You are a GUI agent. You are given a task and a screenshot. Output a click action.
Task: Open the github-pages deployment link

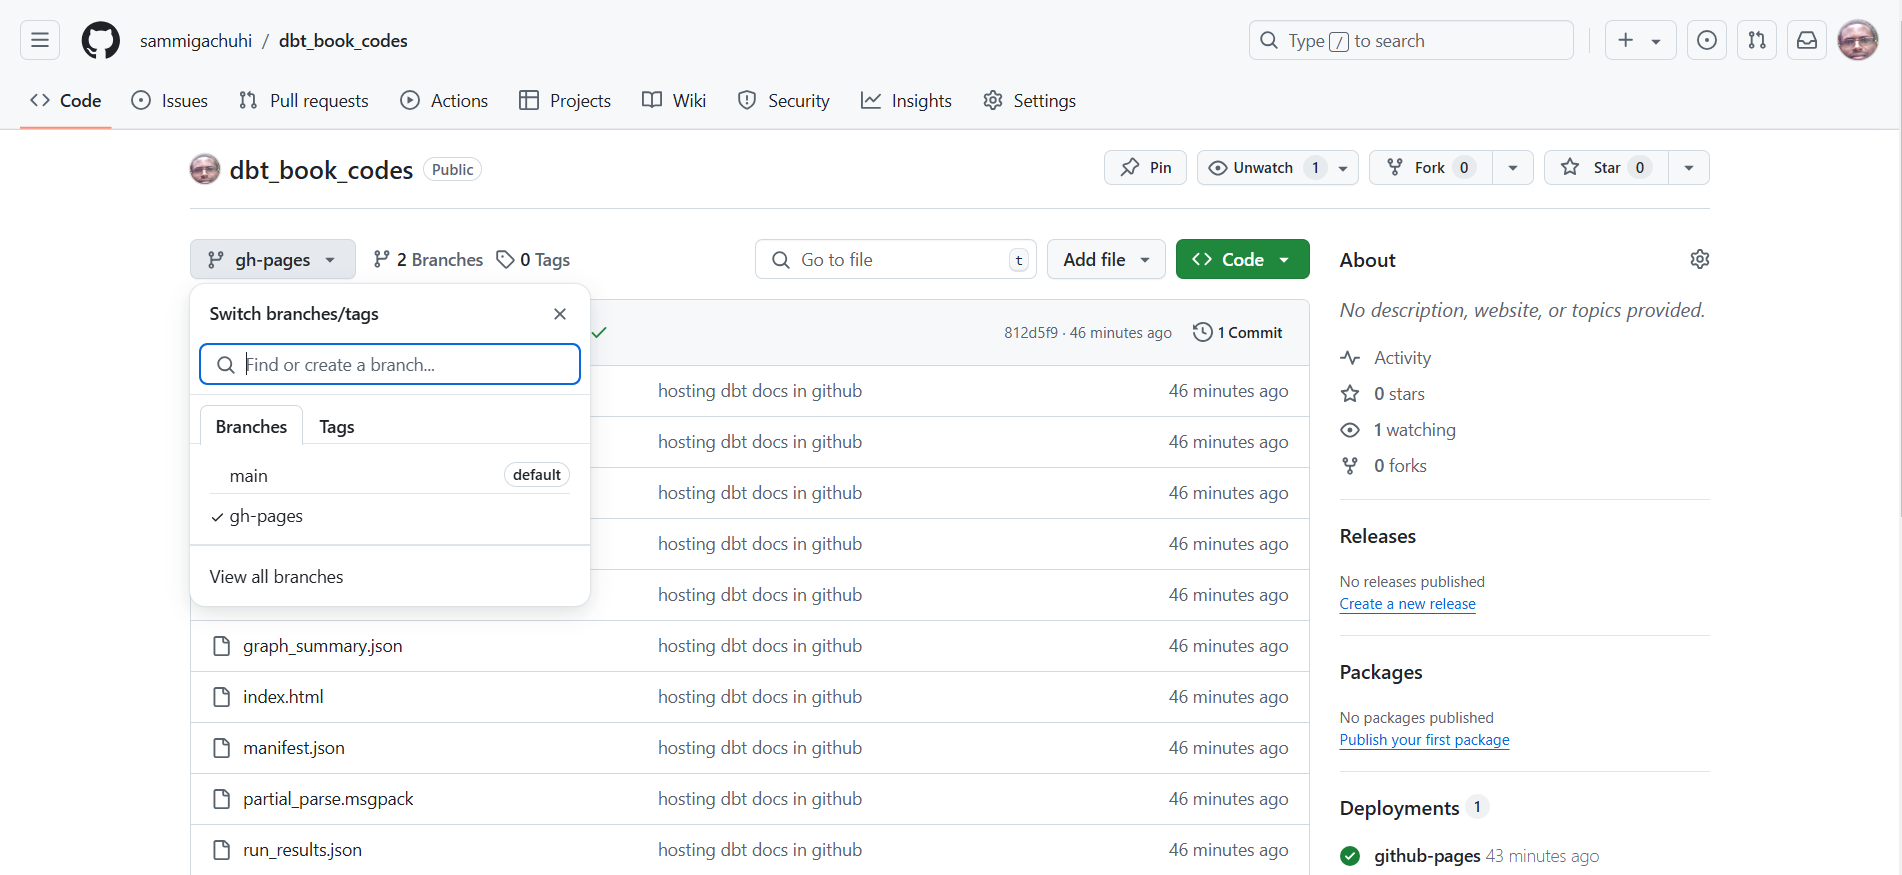[1427, 856]
